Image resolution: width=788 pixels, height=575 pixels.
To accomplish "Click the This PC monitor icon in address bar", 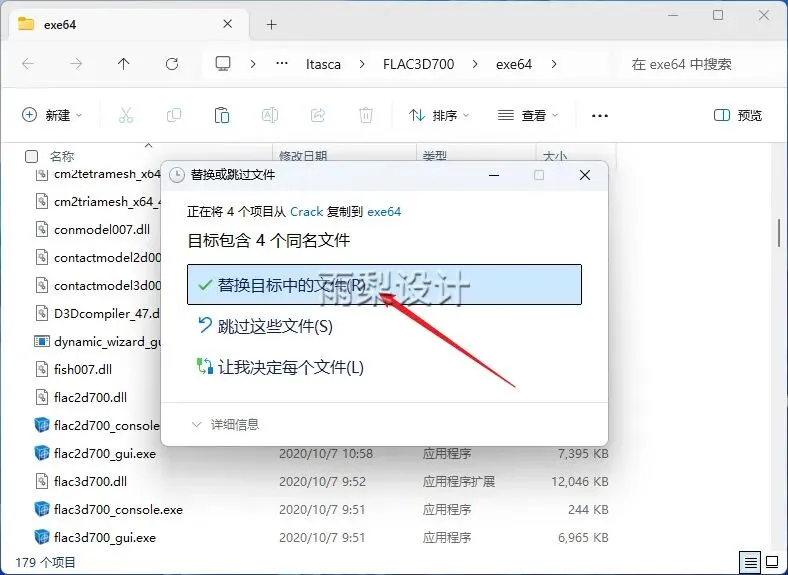I will tap(223, 64).
